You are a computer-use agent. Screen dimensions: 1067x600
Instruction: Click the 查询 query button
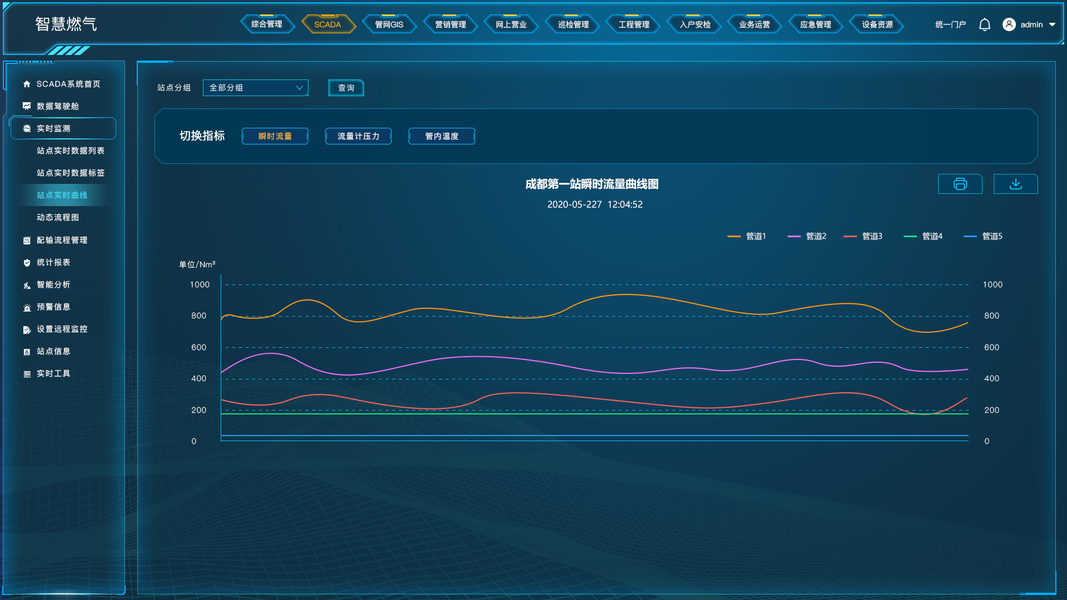point(346,88)
